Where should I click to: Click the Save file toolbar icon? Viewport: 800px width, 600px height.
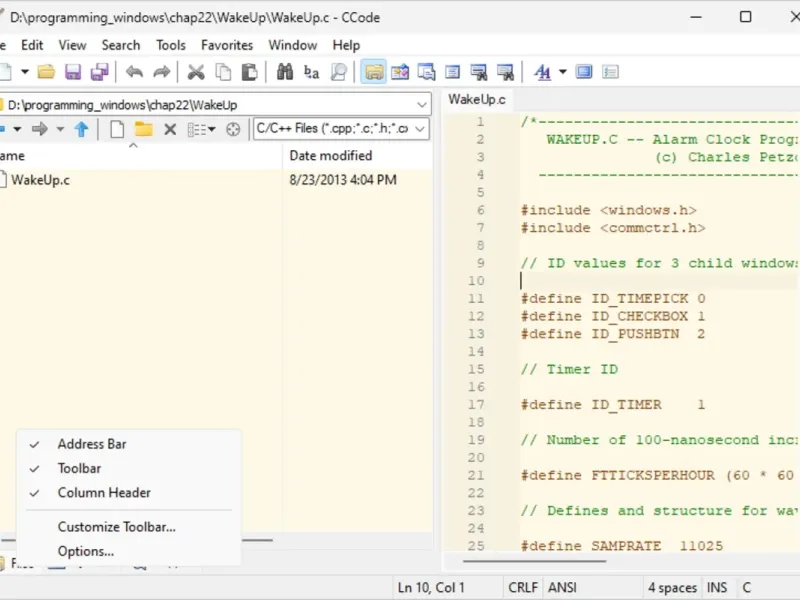[x=73, y=72]
